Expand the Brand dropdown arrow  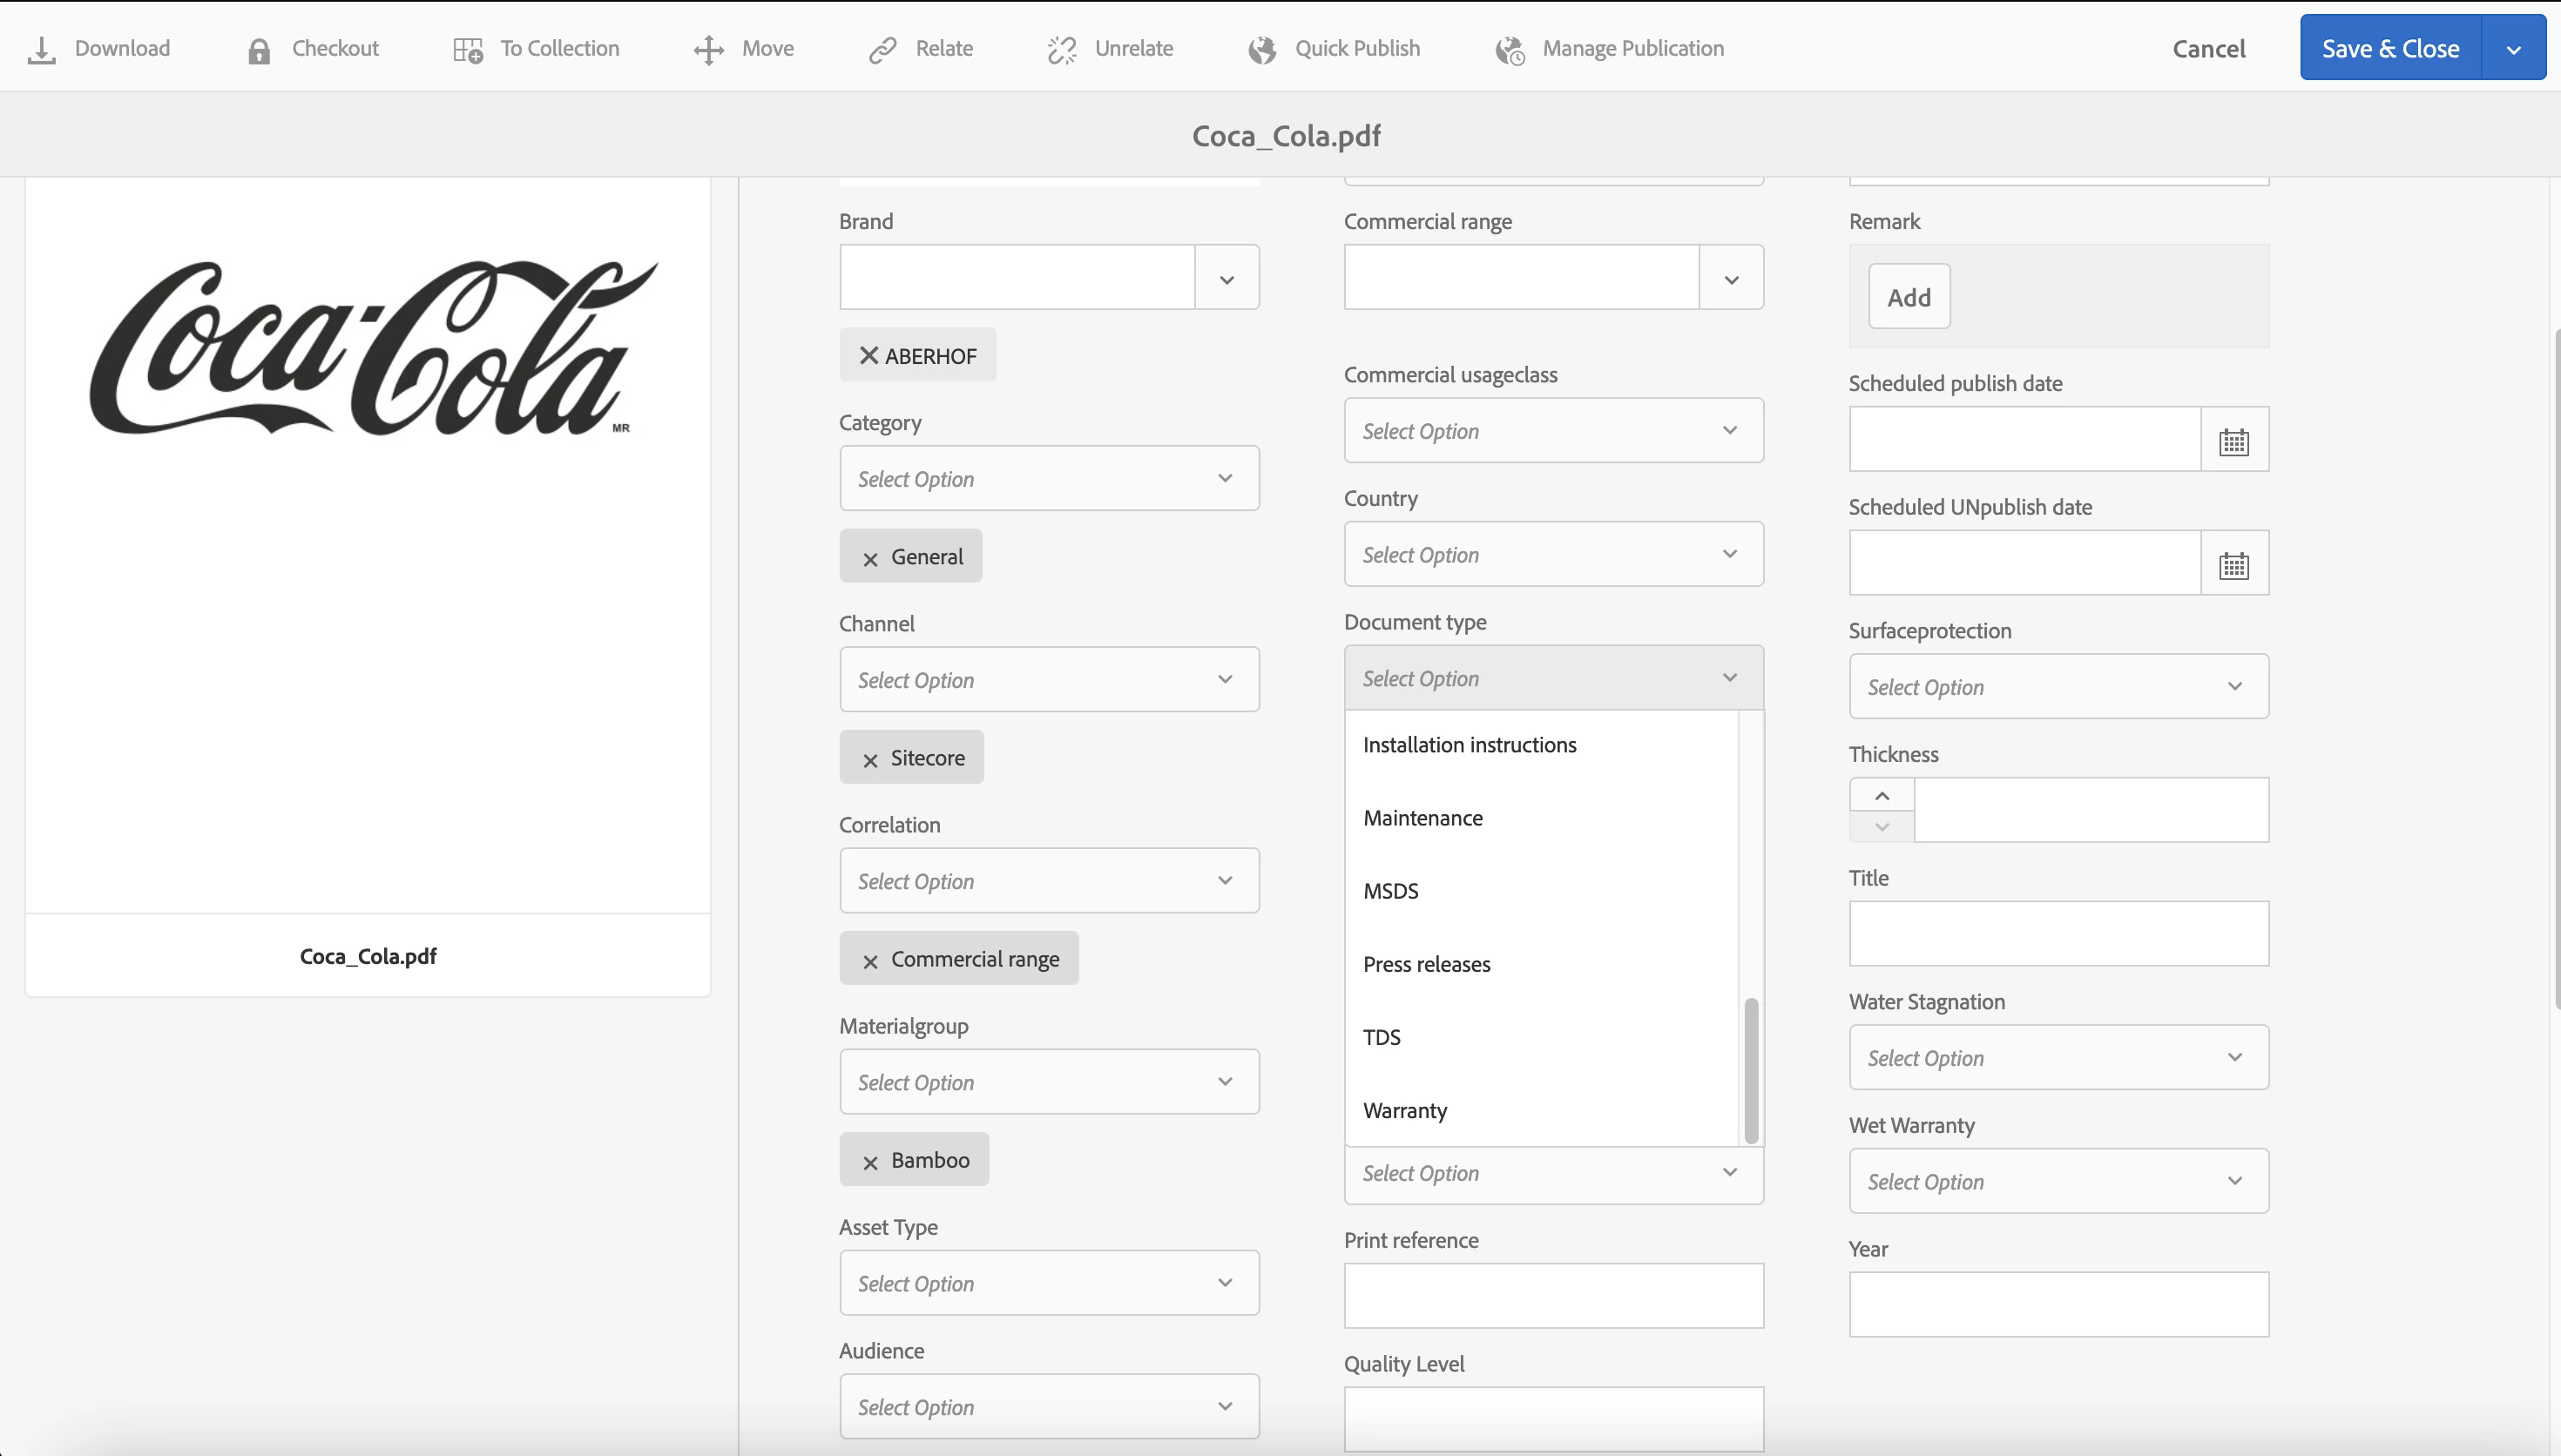click(x=1227, y=278)
